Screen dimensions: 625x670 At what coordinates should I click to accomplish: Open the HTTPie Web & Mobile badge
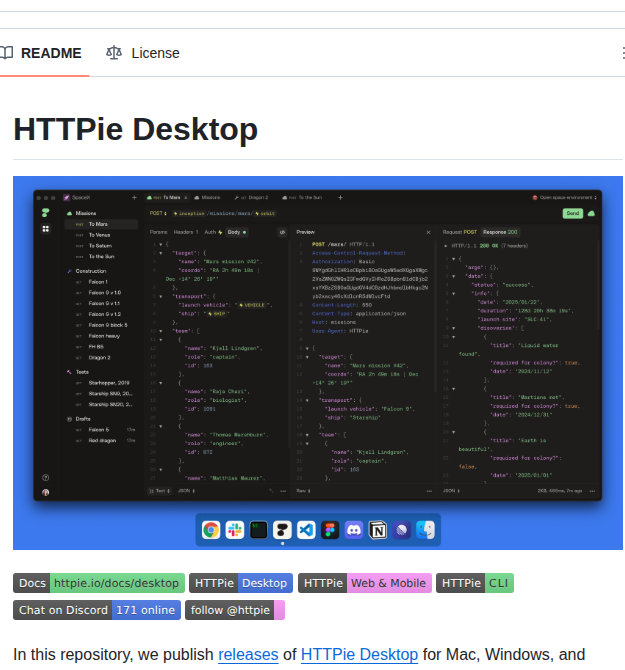pyautogui.click(x=365, y=583)
